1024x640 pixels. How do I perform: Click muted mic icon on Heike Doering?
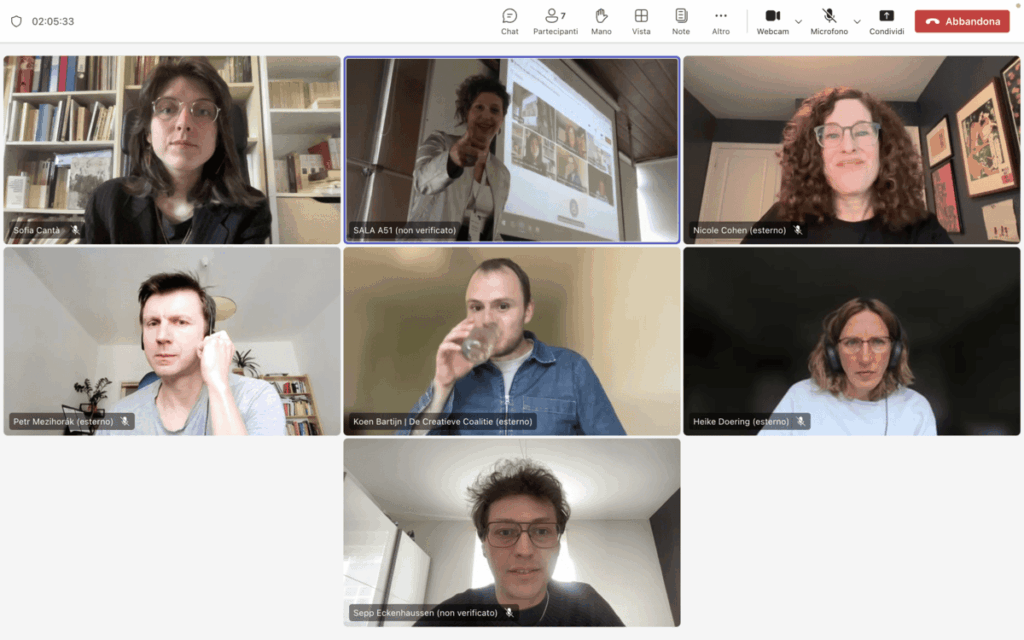tap(800, 421)
